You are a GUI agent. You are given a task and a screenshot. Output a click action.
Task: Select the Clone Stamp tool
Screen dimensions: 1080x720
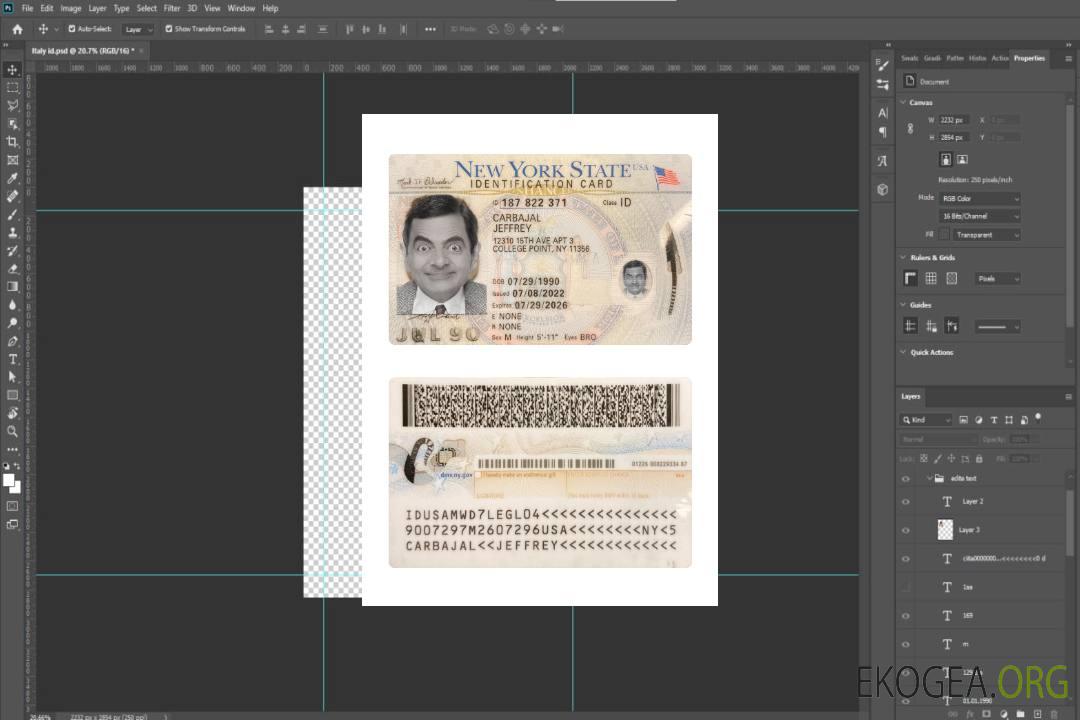[x=12, y=233]
